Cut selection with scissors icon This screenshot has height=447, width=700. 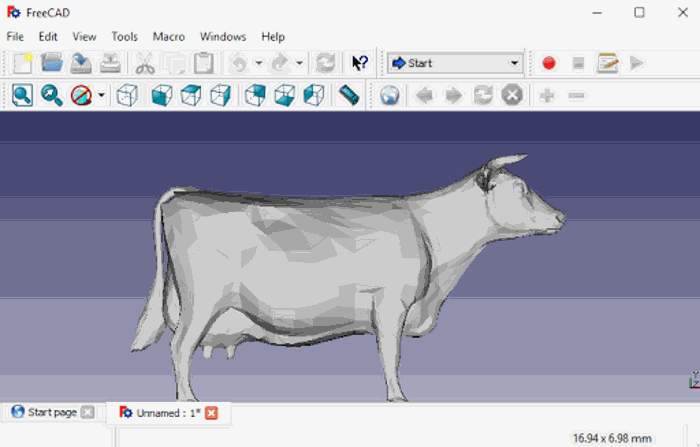(x=145, y=63)
